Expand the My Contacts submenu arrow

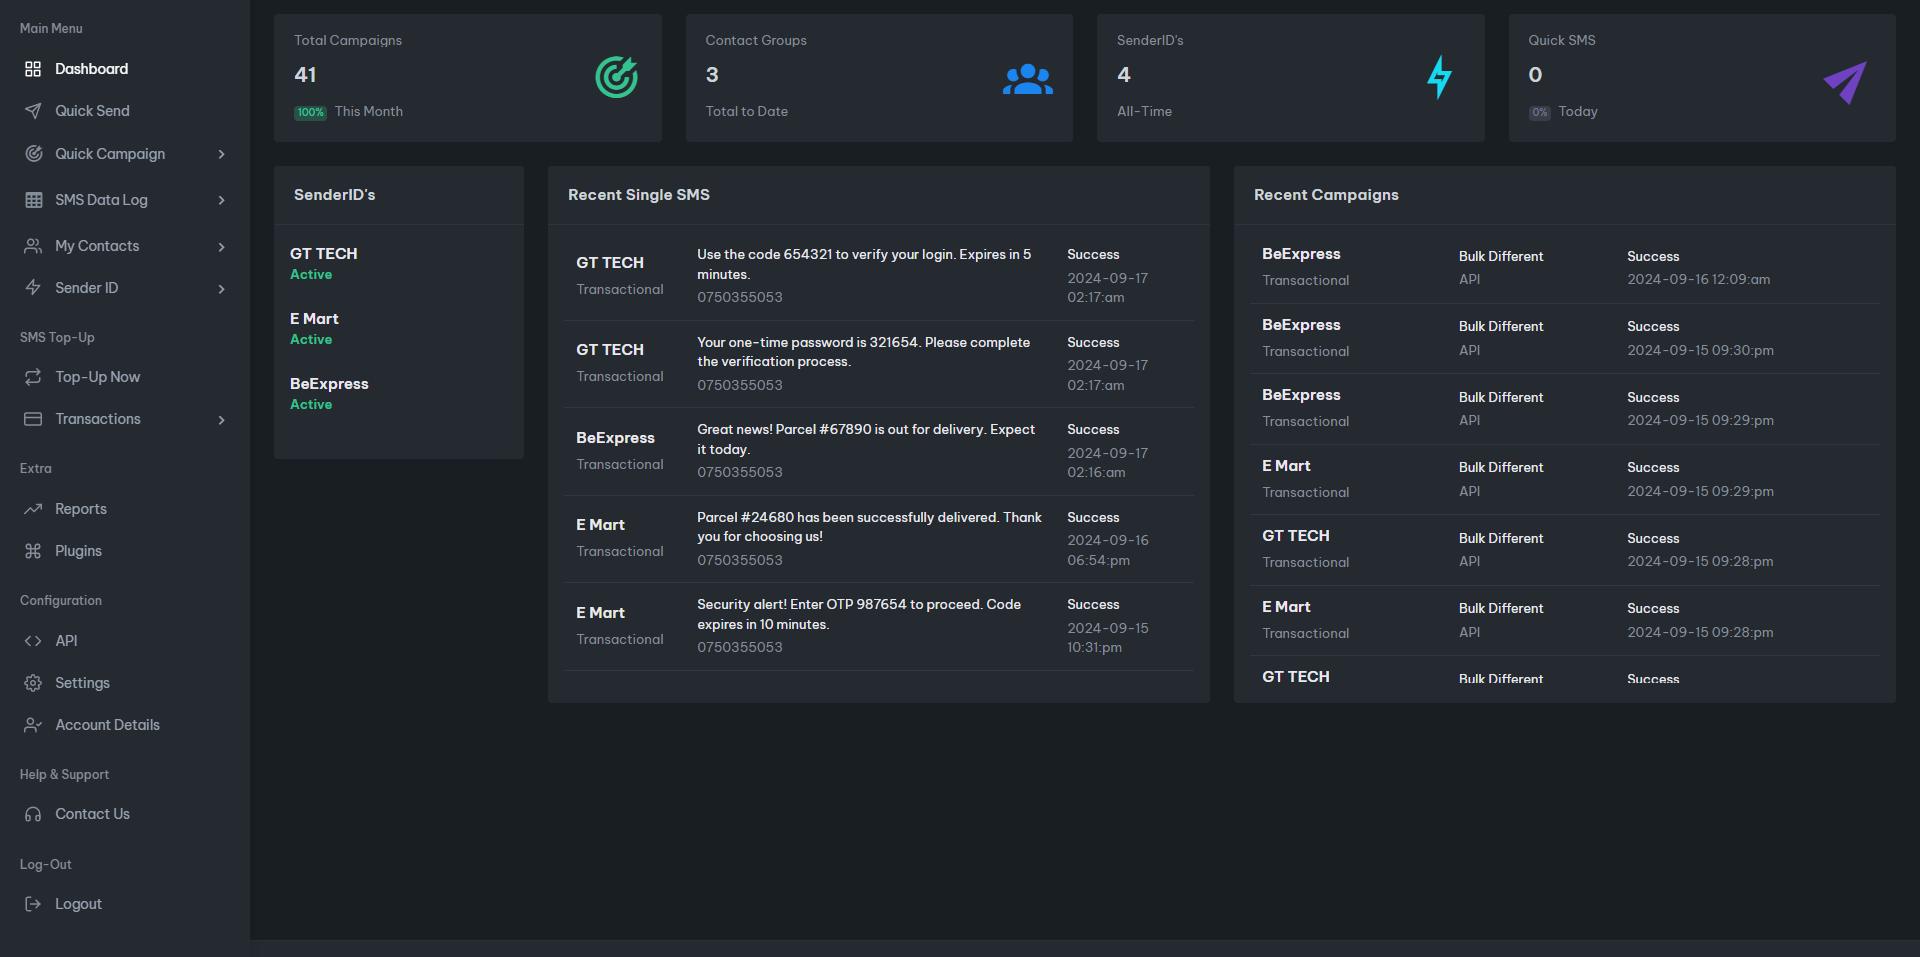point(221,247)
